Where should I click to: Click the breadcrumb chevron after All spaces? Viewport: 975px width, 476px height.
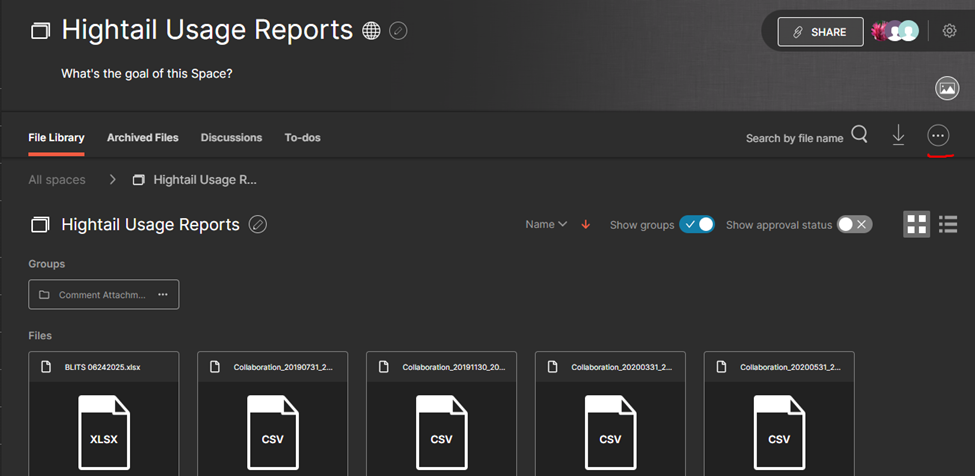tap(113, 180)
